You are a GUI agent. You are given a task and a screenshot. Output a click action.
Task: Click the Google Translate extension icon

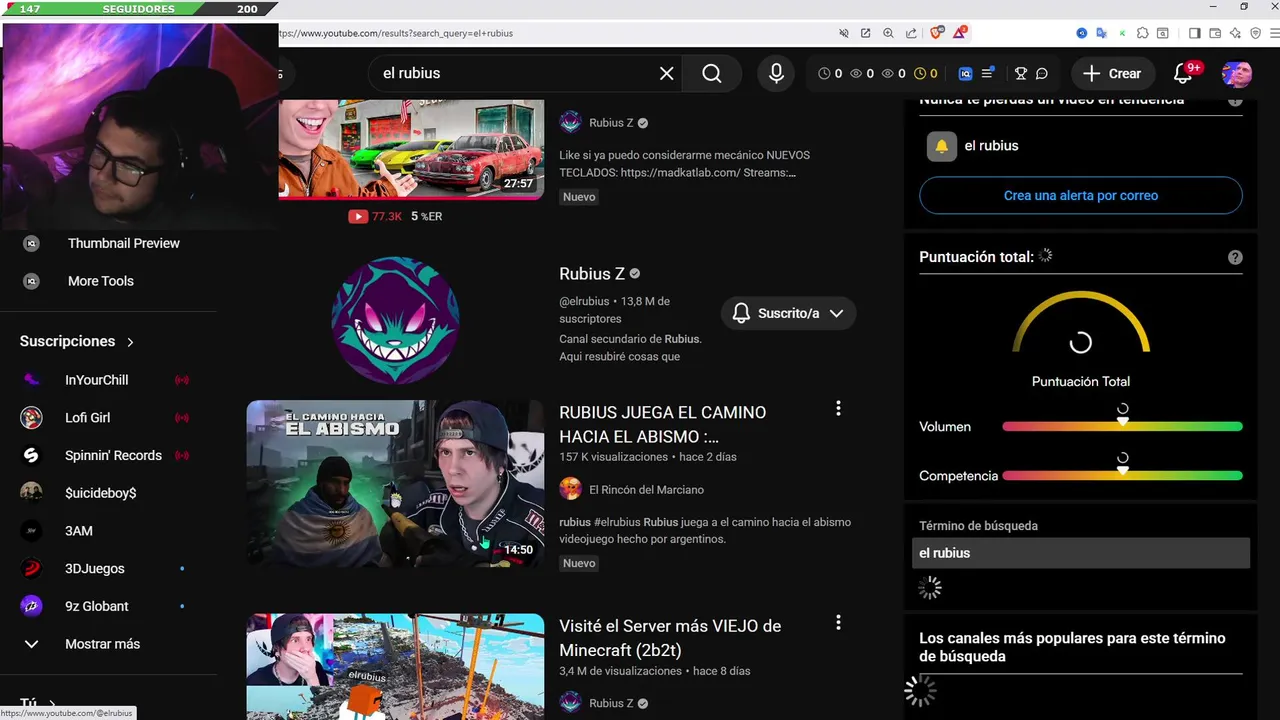1101,33
